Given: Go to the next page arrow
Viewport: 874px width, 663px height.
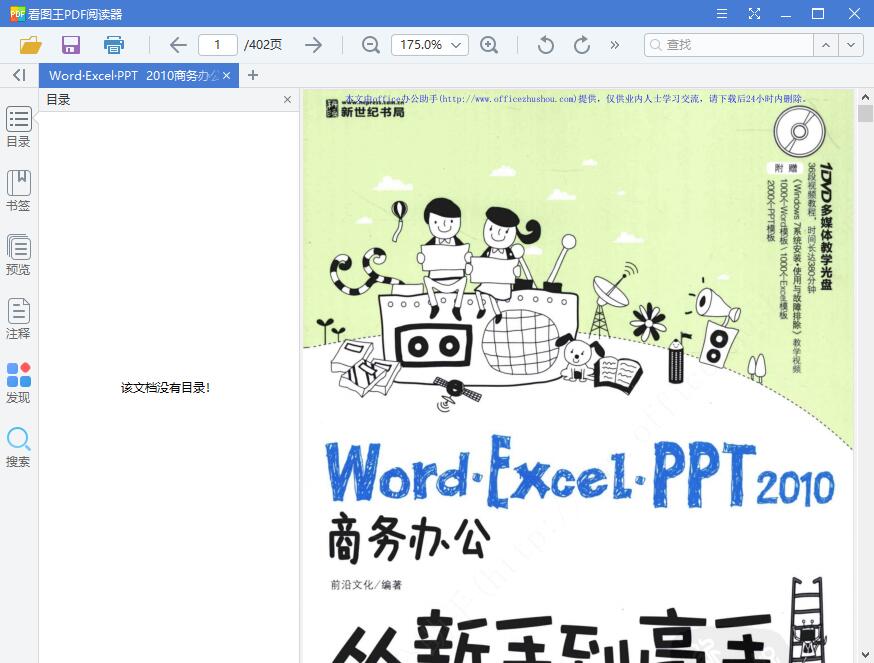Looking at the screenshot, I should click(x=313, y=45).
